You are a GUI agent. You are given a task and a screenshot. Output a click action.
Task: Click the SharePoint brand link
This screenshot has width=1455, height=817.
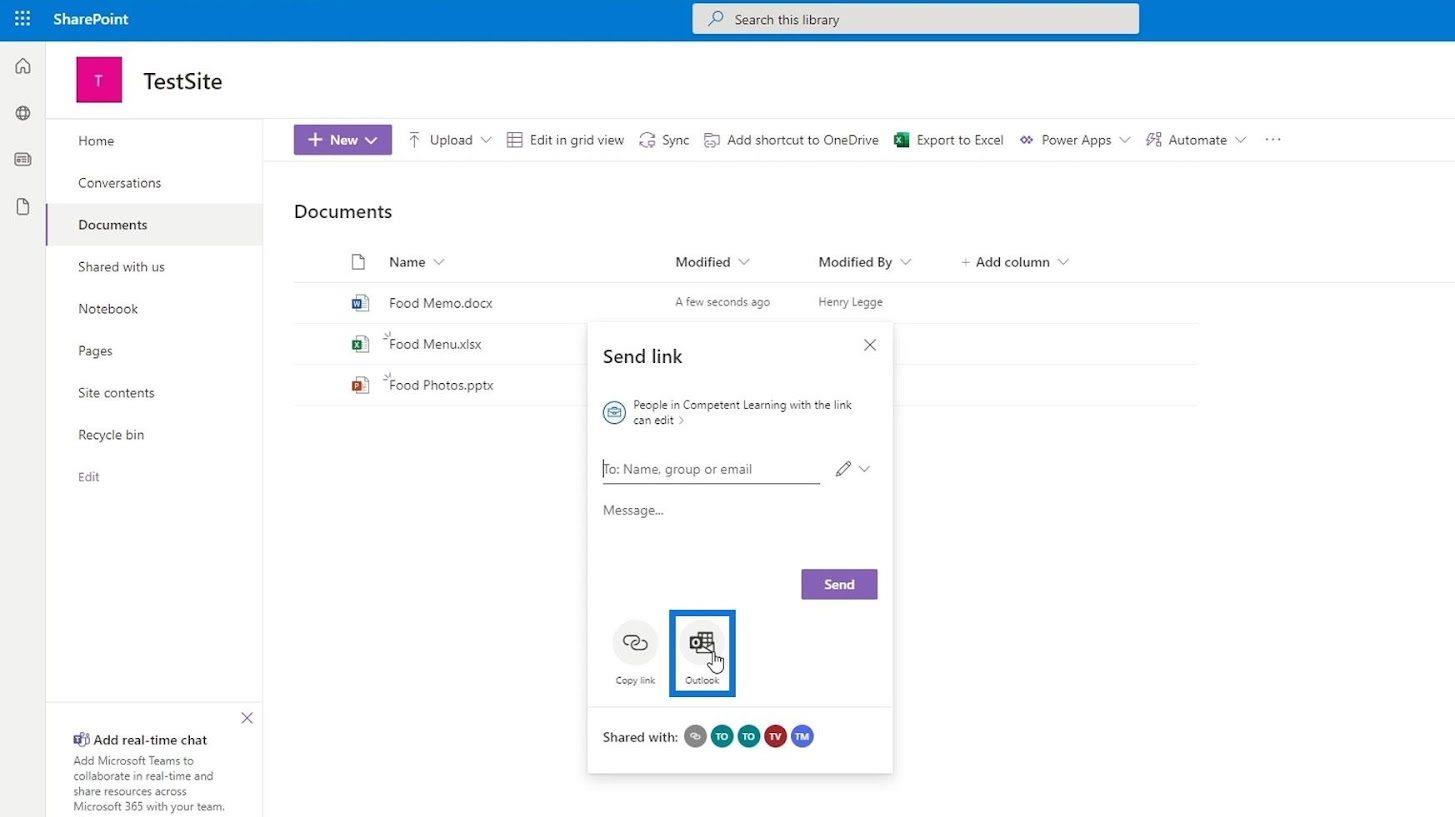91,19
